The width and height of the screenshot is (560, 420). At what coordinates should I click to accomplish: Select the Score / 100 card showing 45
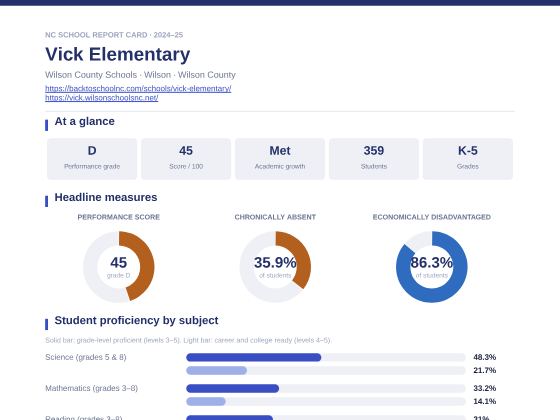pyautogui.click(x=186, y=159)
